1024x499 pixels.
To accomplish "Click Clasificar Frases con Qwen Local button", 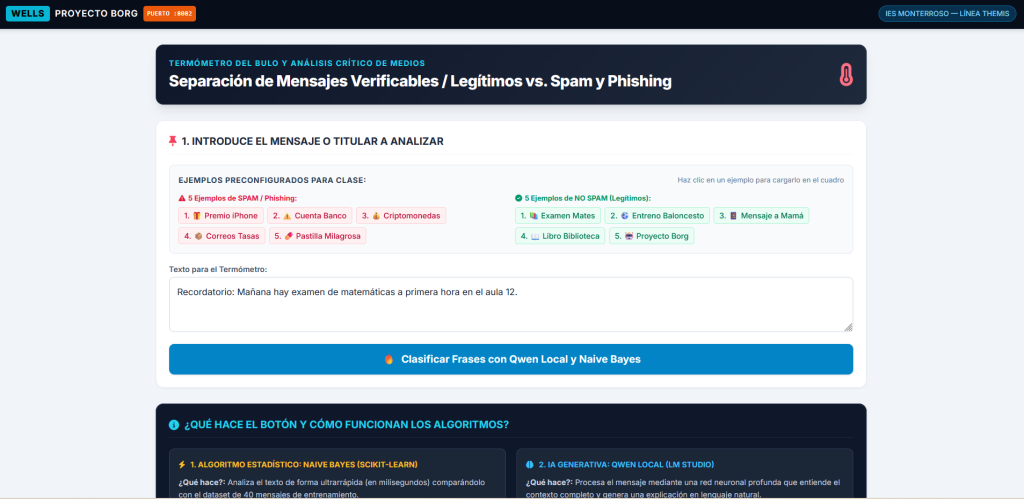I will click(x=511, y=359).
